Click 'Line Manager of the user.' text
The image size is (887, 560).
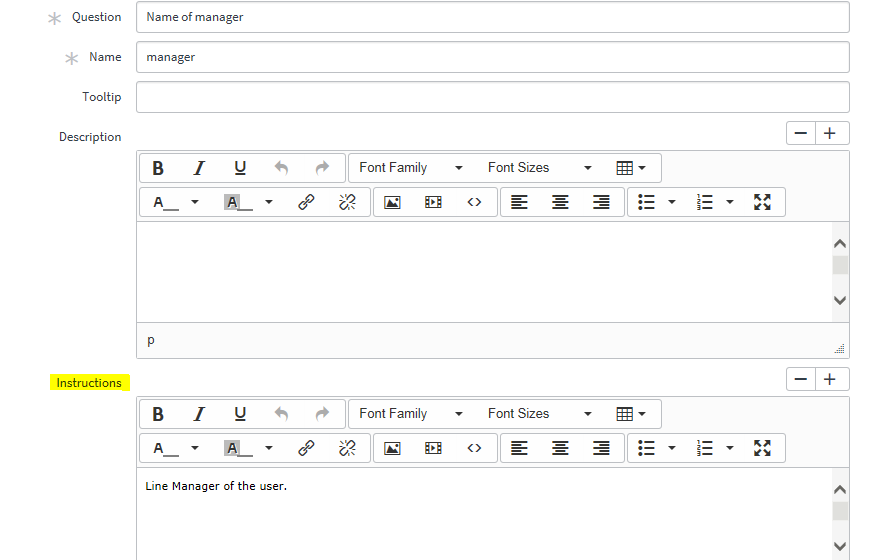point(216,486)
